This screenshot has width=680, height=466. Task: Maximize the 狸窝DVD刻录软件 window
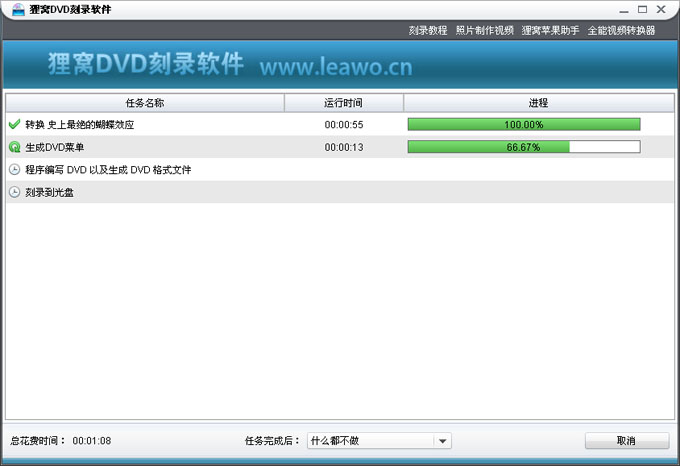tap(643, 9)
